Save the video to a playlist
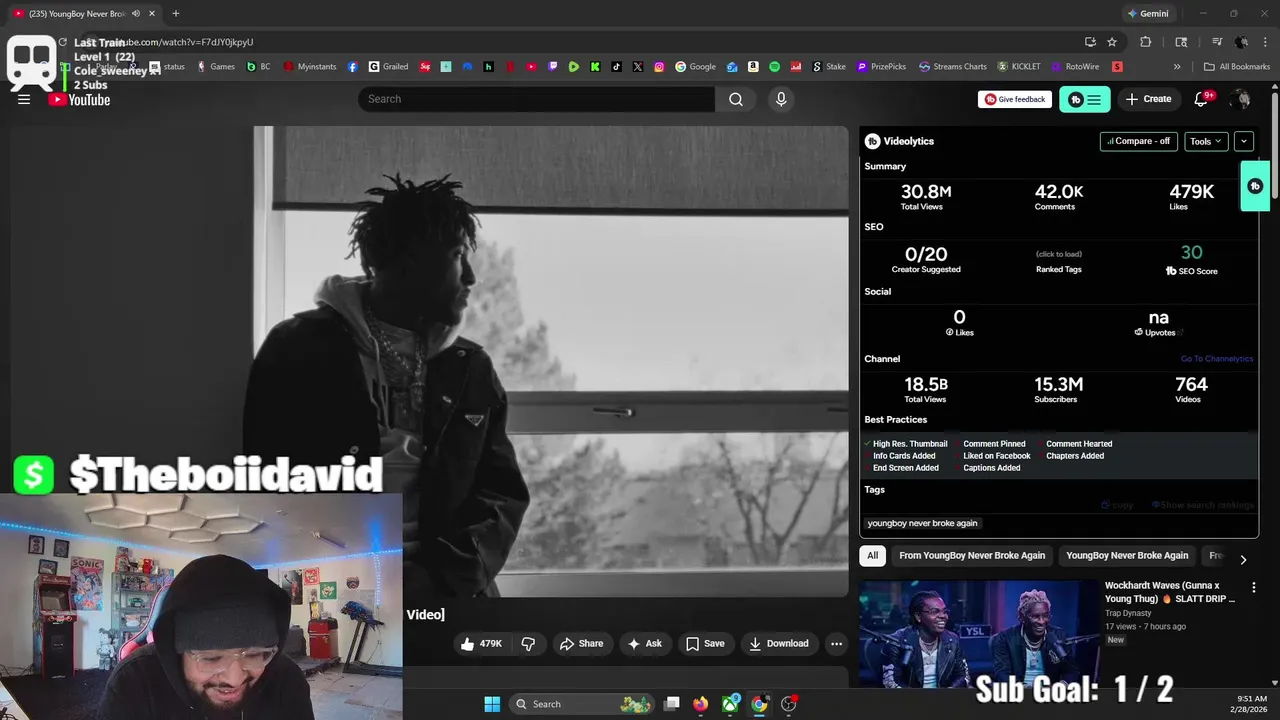The width and height of the screenshot is (1280, 720). tap(705, 644)
